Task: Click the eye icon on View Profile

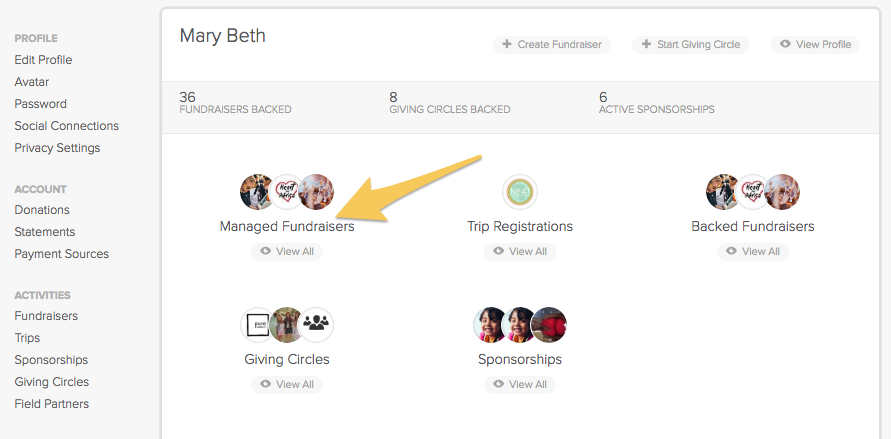Action: click(x=785, y=44)
